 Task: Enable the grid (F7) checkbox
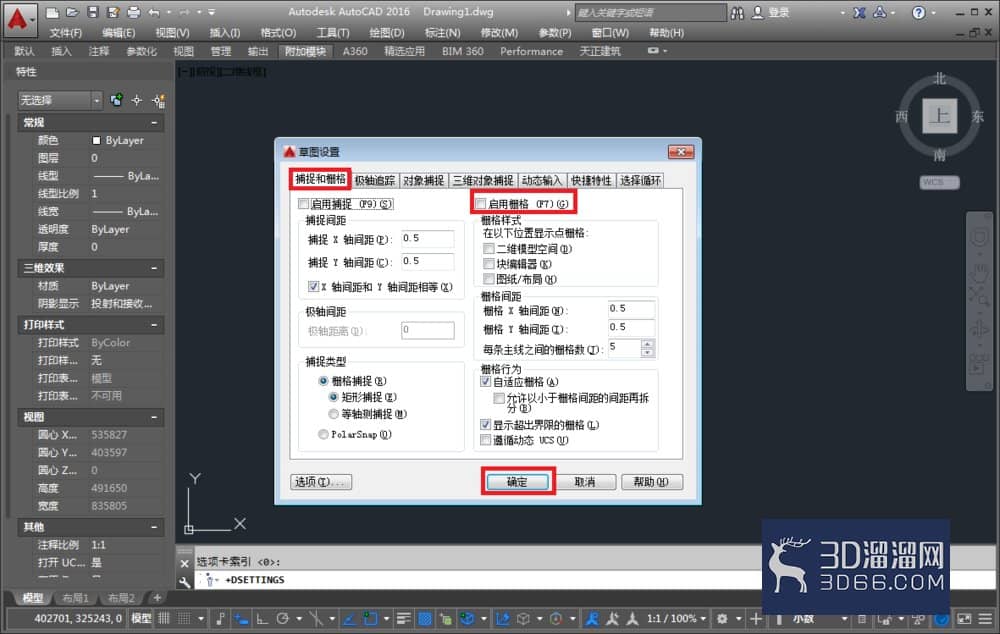click(x=480, y=204)
